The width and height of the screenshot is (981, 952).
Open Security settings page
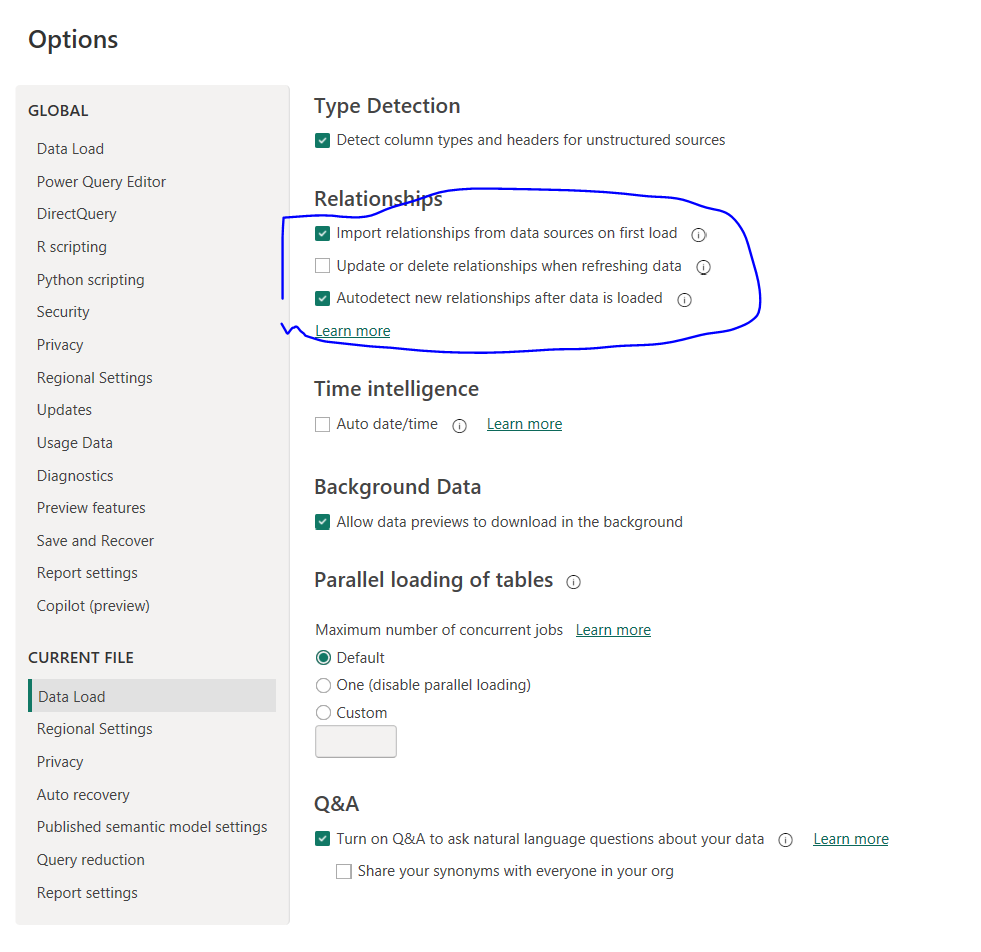point(63,312)
